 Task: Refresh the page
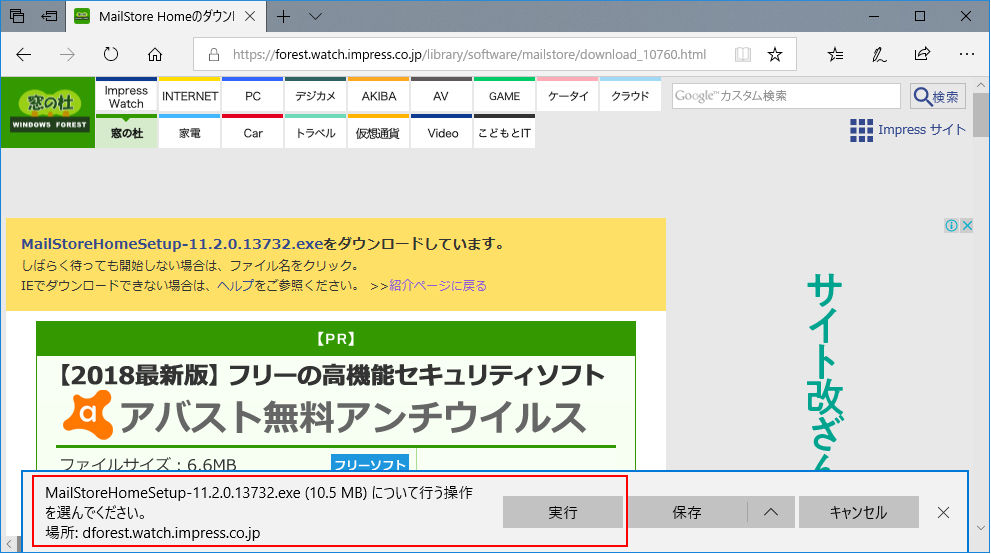click(x=111, y=54)
